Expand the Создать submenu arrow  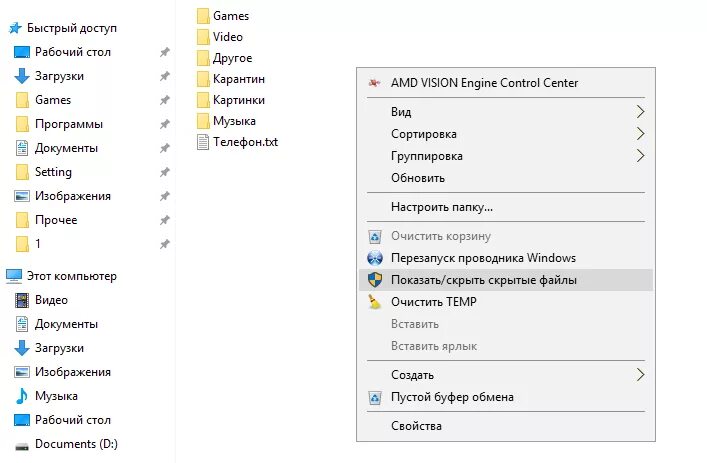coord(640,375)
